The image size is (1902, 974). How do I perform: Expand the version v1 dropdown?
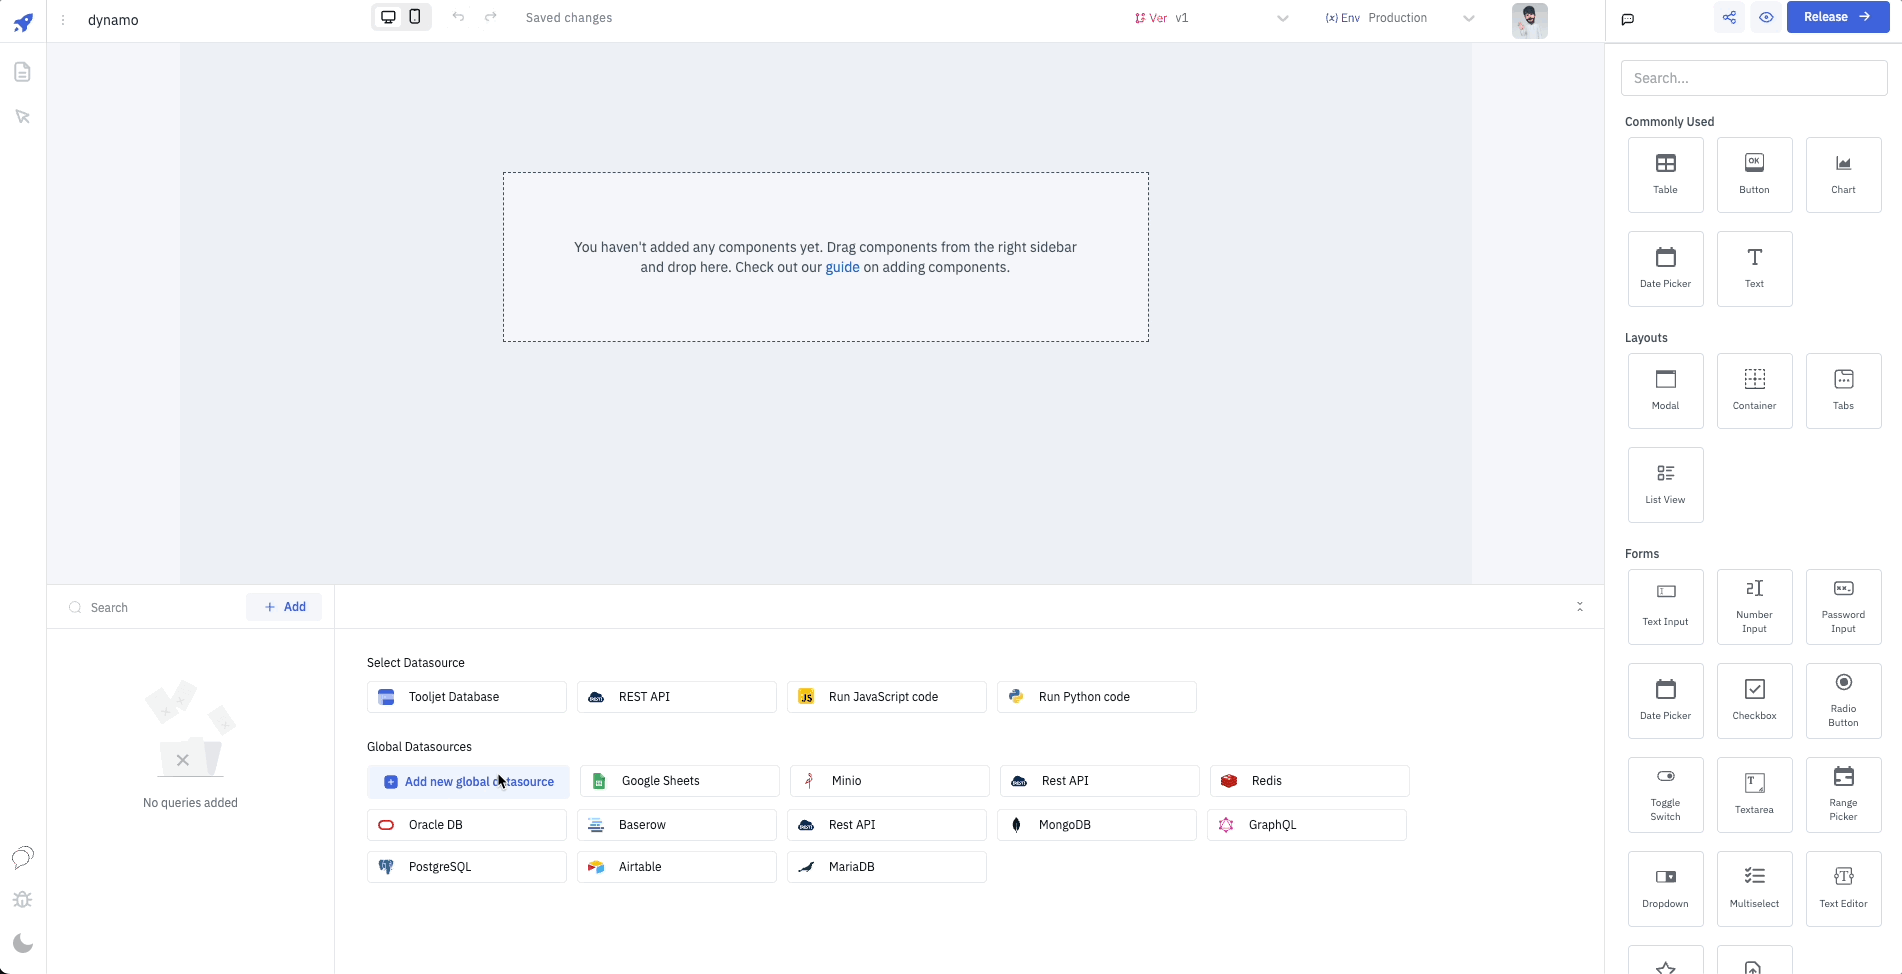click(x=1282, y=18)
